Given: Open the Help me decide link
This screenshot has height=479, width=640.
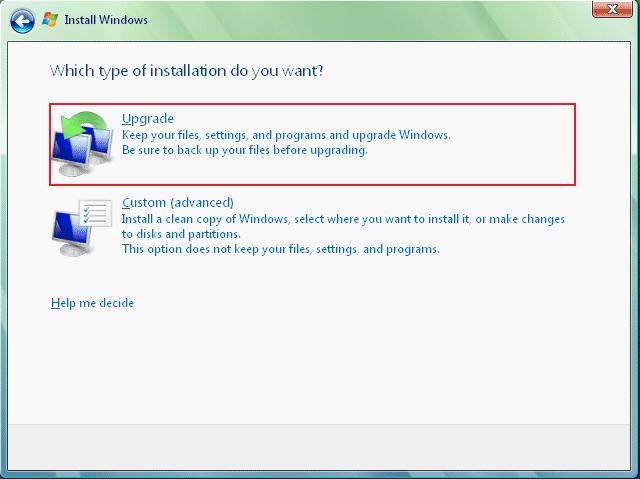Looking at the screenshot, I should click(x=92, y=303).
